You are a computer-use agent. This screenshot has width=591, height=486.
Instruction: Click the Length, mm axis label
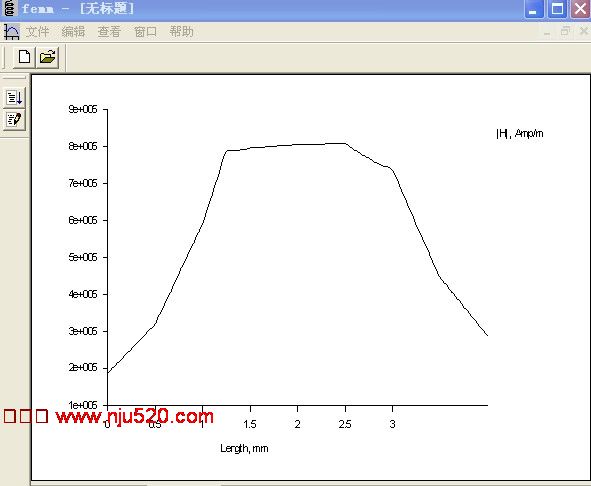click(x=244, y=448)
